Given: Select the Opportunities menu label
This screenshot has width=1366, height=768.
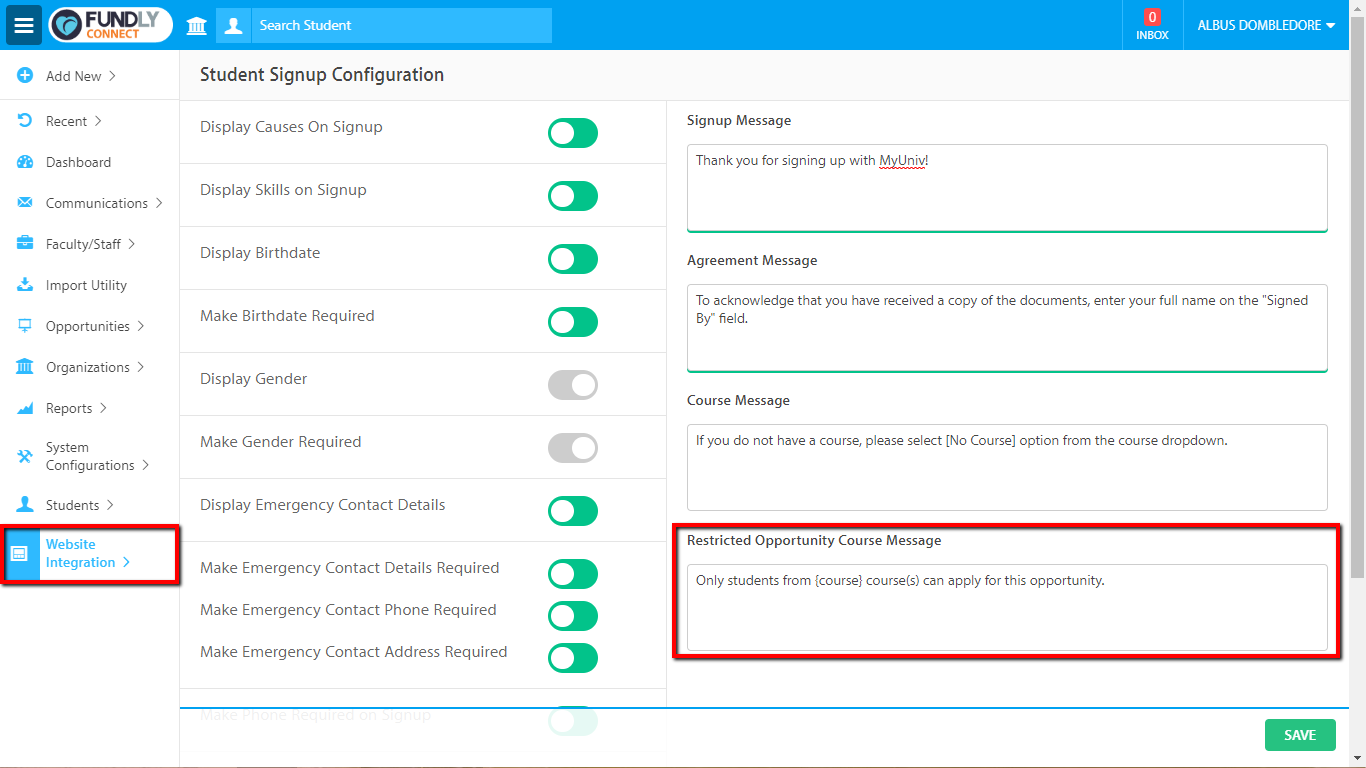Looking at the screenshot, I should 88,326.
